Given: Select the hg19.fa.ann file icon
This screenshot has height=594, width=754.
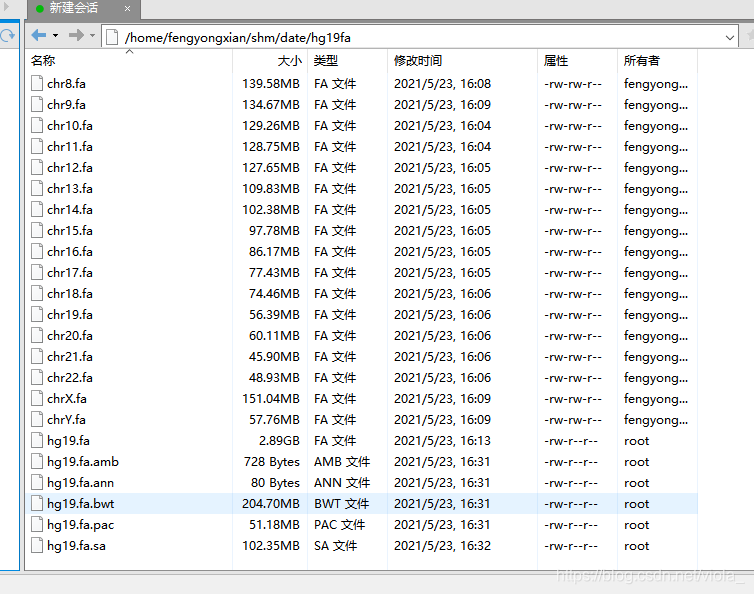Looking at the screenshot, I should (x=37, y=482).
